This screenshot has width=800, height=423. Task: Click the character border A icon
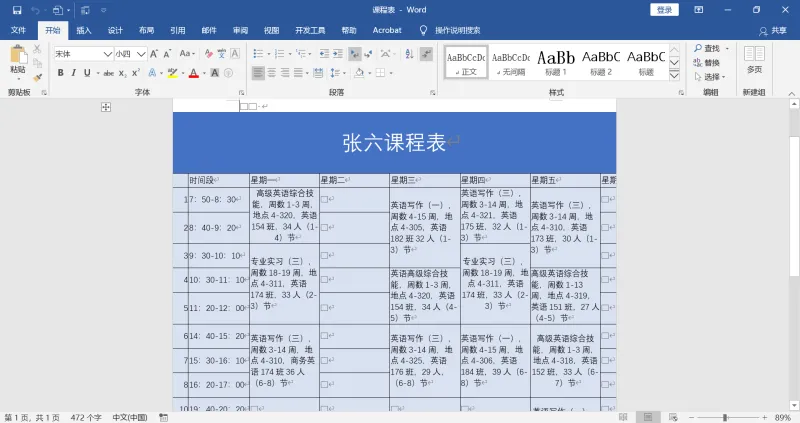235,54
